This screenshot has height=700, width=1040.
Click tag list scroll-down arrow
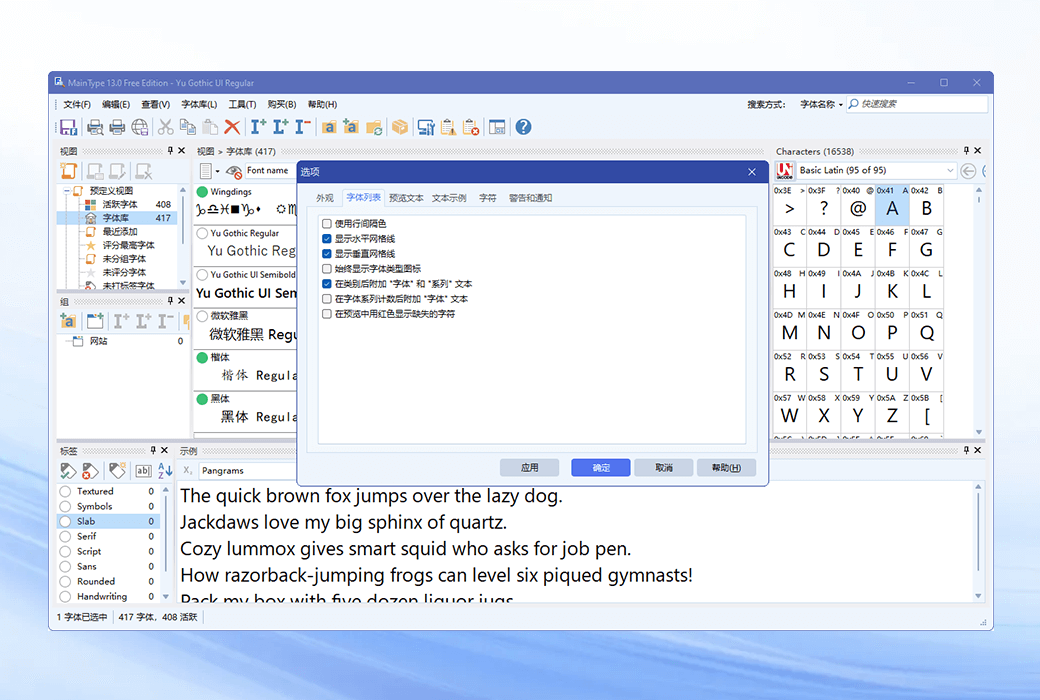click(166, 596)
